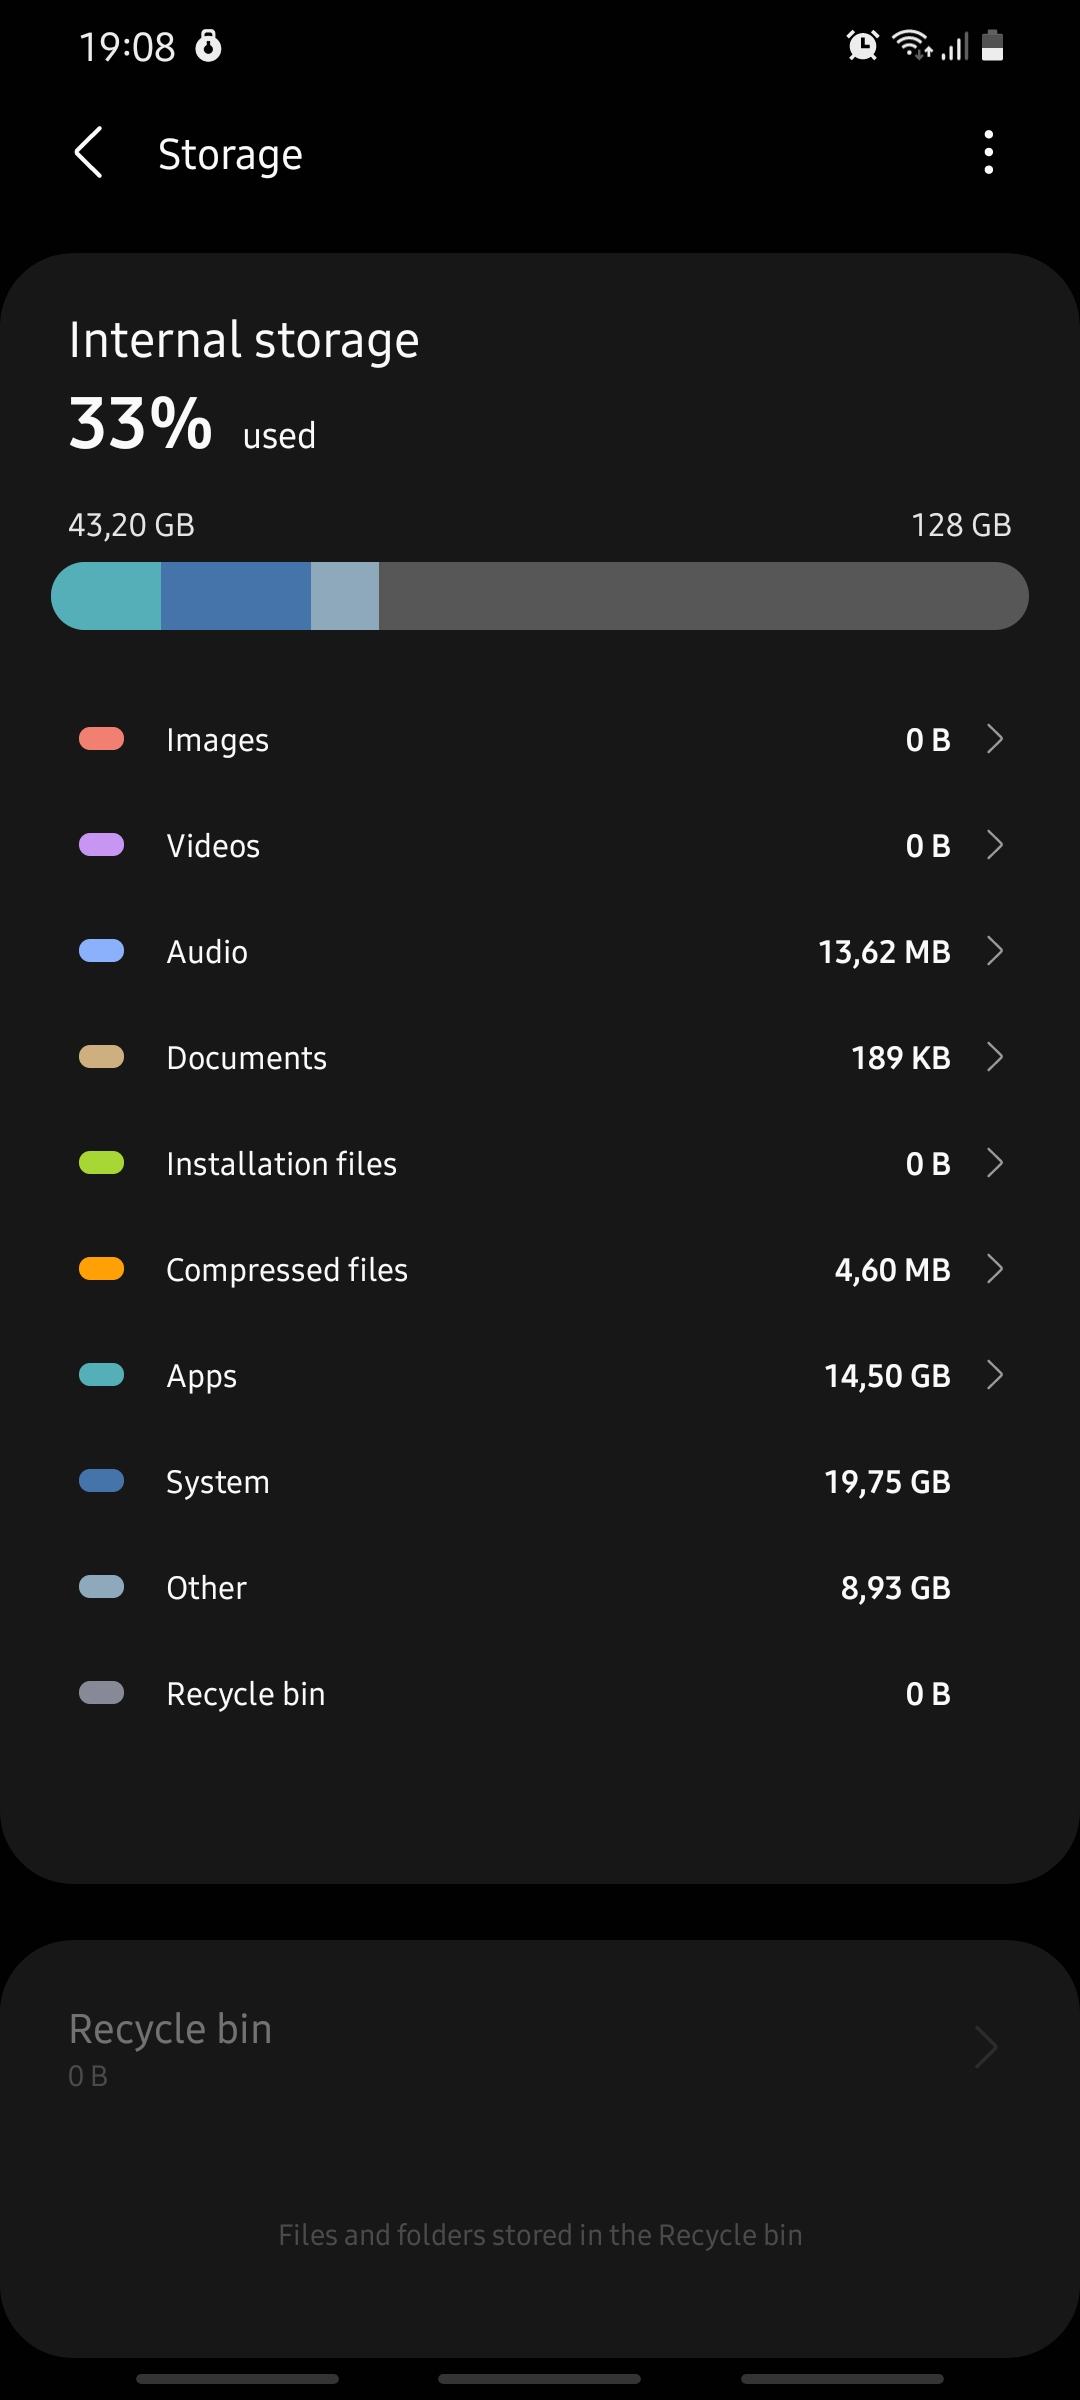The width and height of the screenshot is (1080, 2400).
Task: Open the three-dot more options menu
Action: click(988, 153)
